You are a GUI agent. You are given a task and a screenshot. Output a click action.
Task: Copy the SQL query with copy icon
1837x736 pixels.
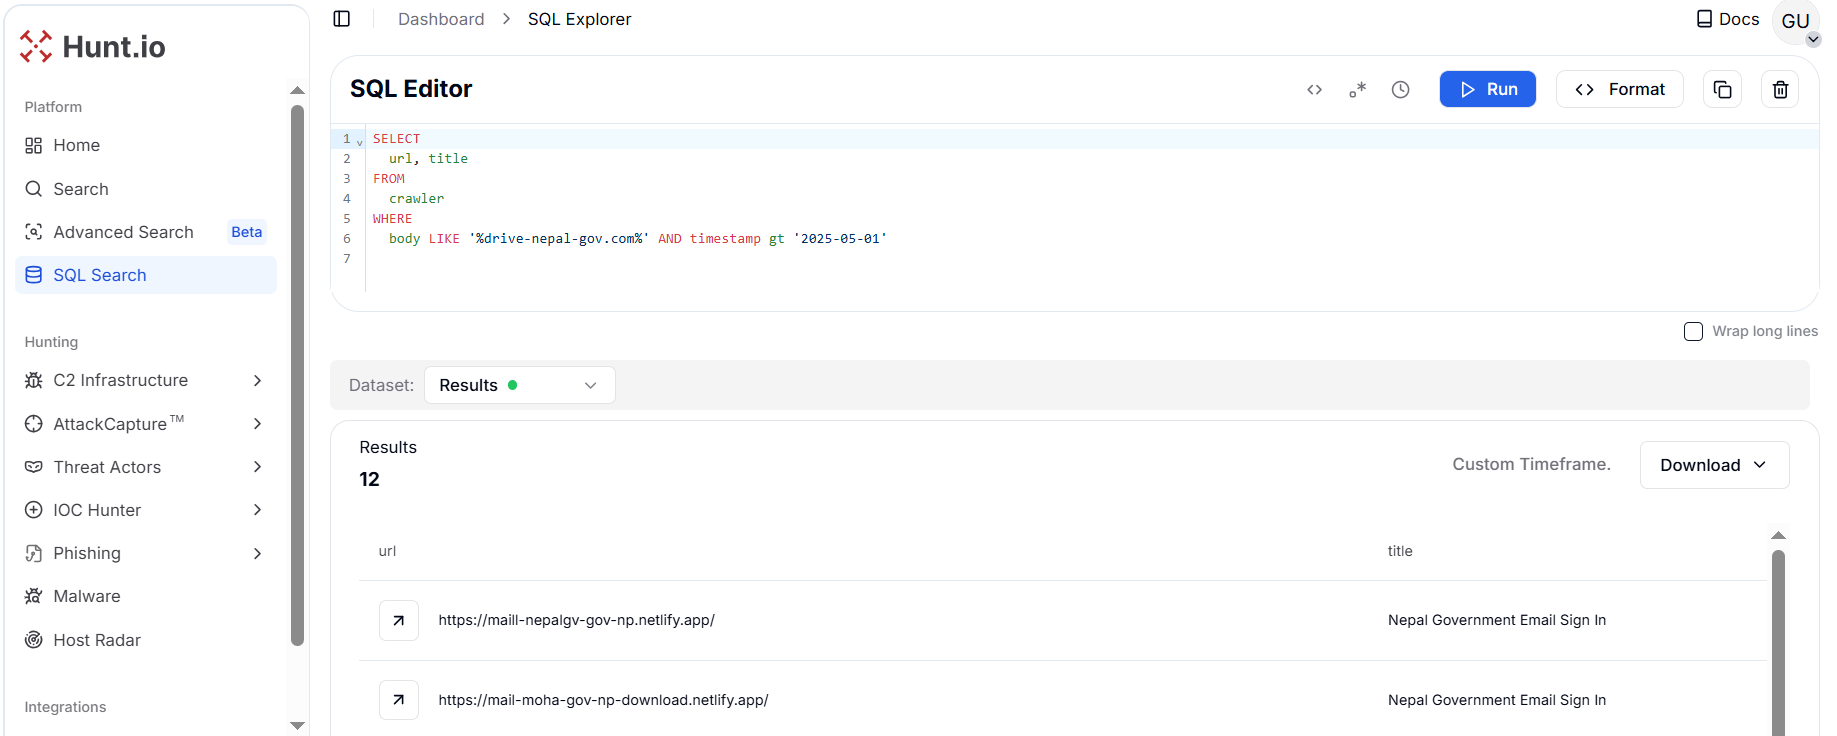coord(1722,90)
